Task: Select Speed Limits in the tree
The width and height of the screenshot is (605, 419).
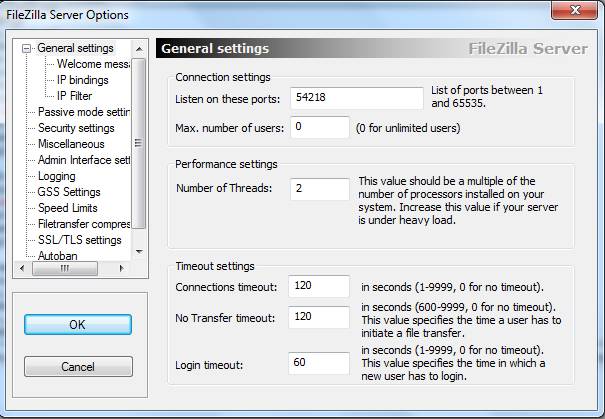Action: (68, 208)
